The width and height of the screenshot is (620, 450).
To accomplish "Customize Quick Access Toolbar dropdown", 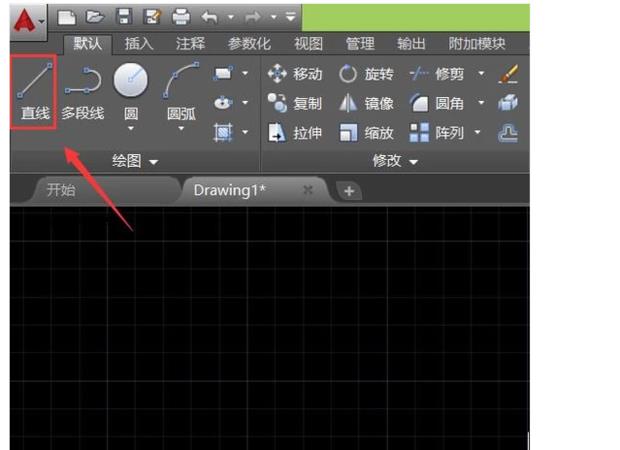I will coord(291,17).
